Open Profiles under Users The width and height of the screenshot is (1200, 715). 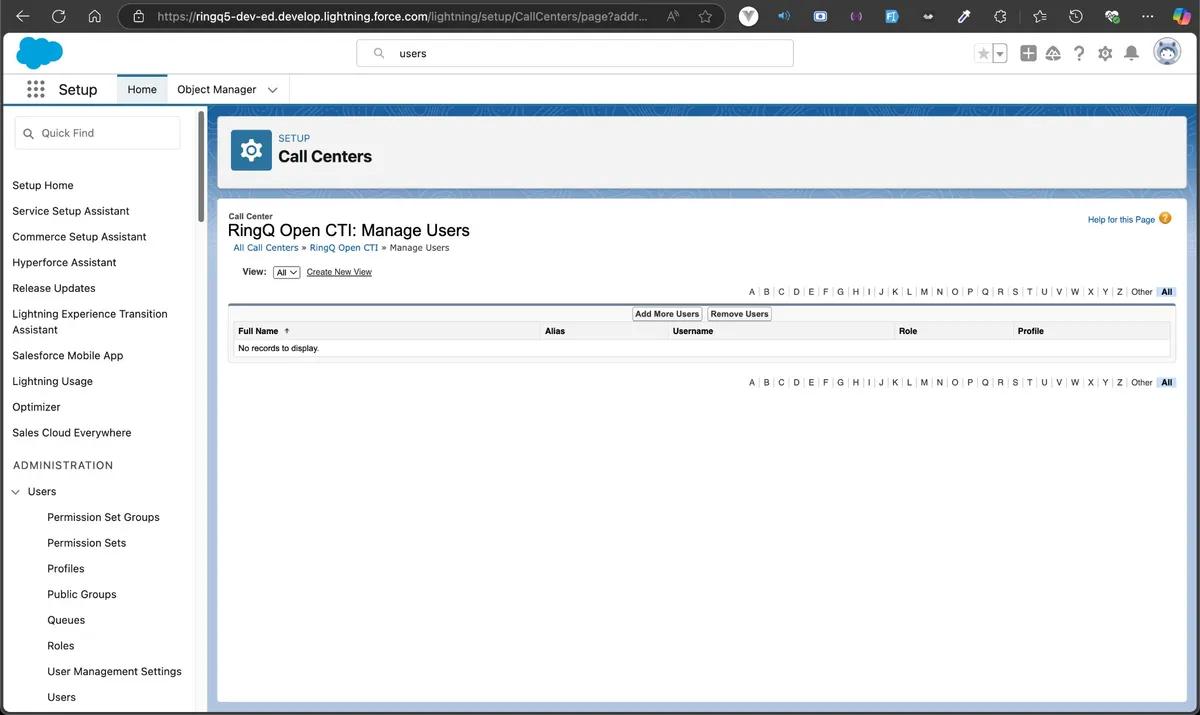[x=66, y=568]
